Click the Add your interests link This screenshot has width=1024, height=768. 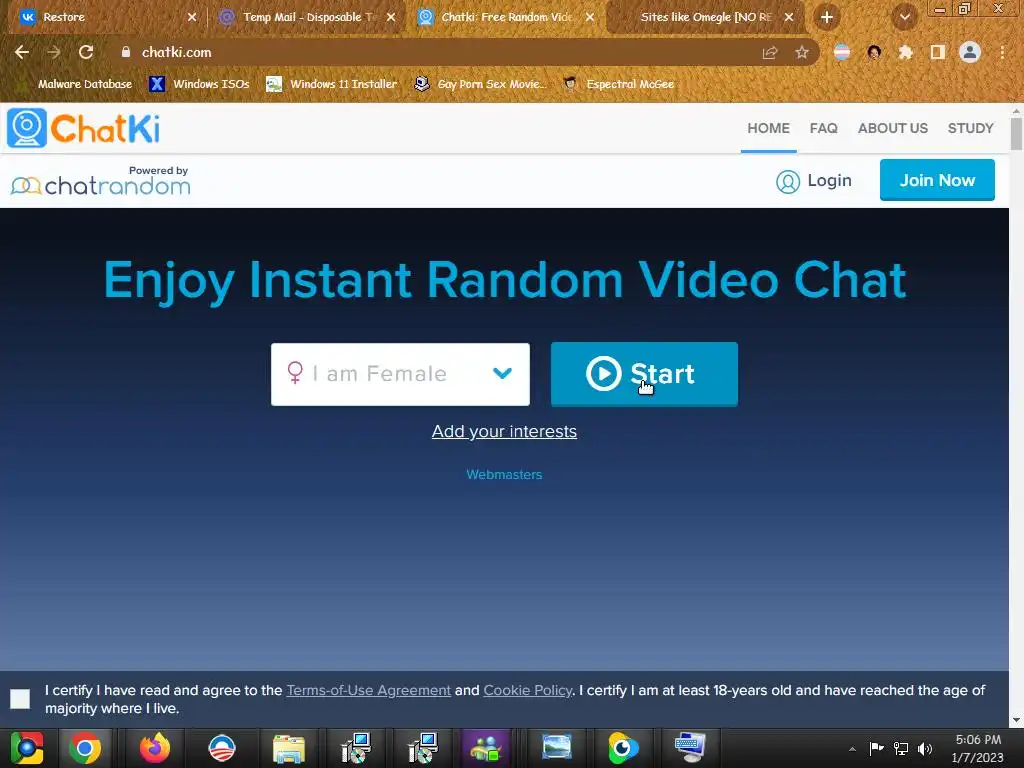pyautogui.click(x=504, y=431)
